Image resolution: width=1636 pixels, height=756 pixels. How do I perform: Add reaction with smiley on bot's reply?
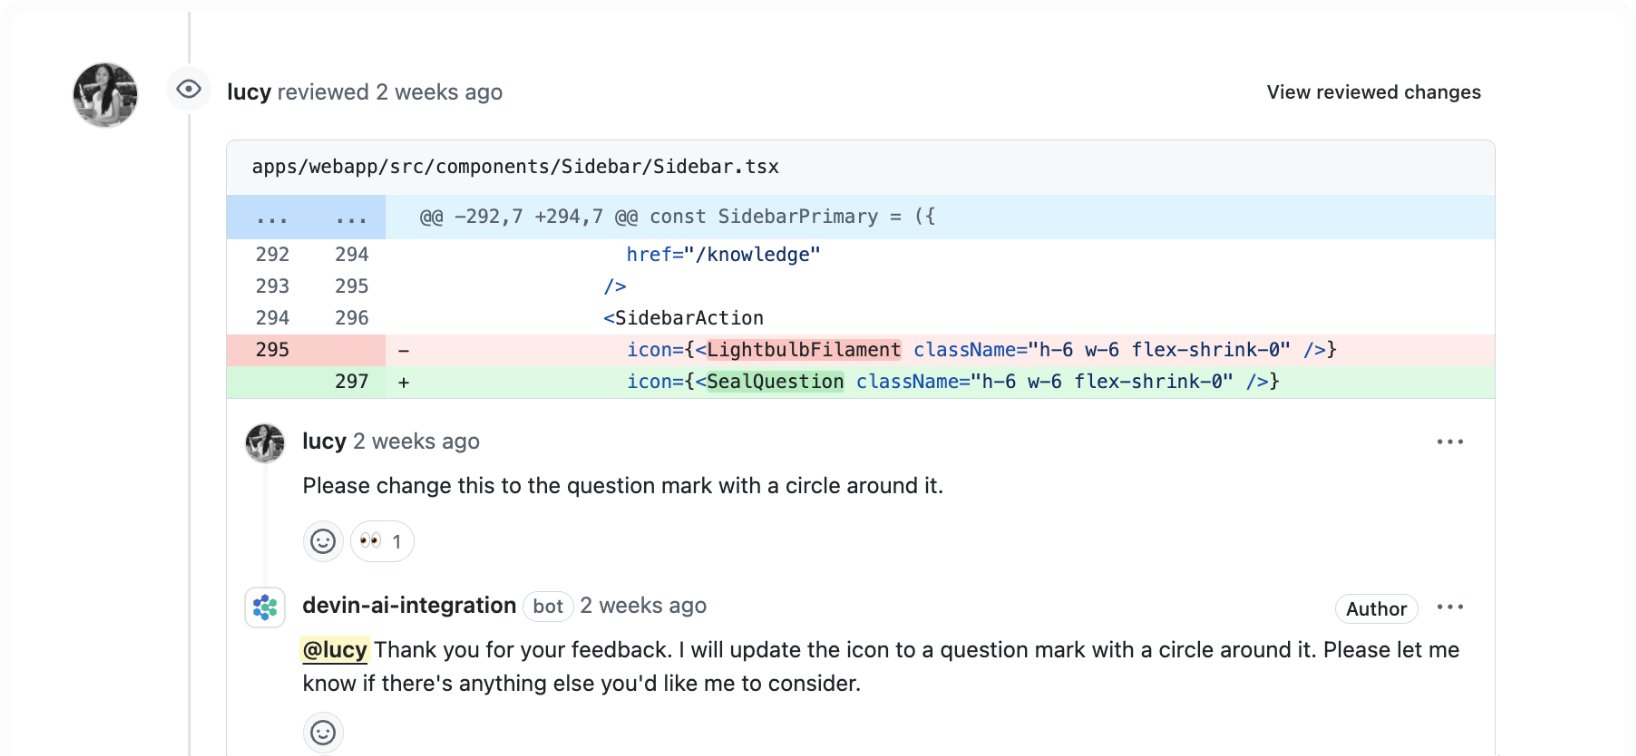(323, 732)
